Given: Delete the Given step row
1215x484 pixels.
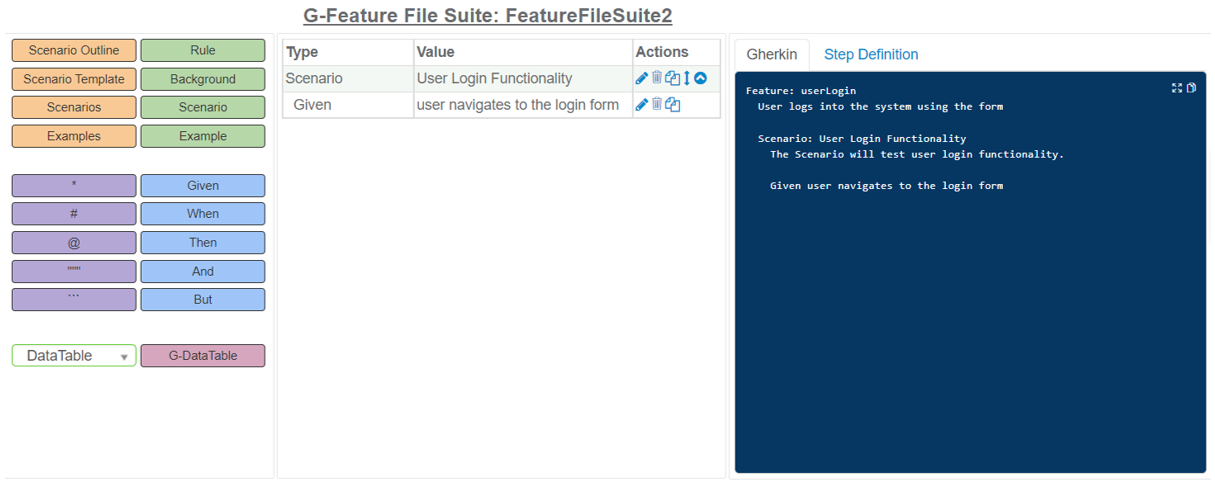Looking at the screenshot, I should (x=657, y=104).
